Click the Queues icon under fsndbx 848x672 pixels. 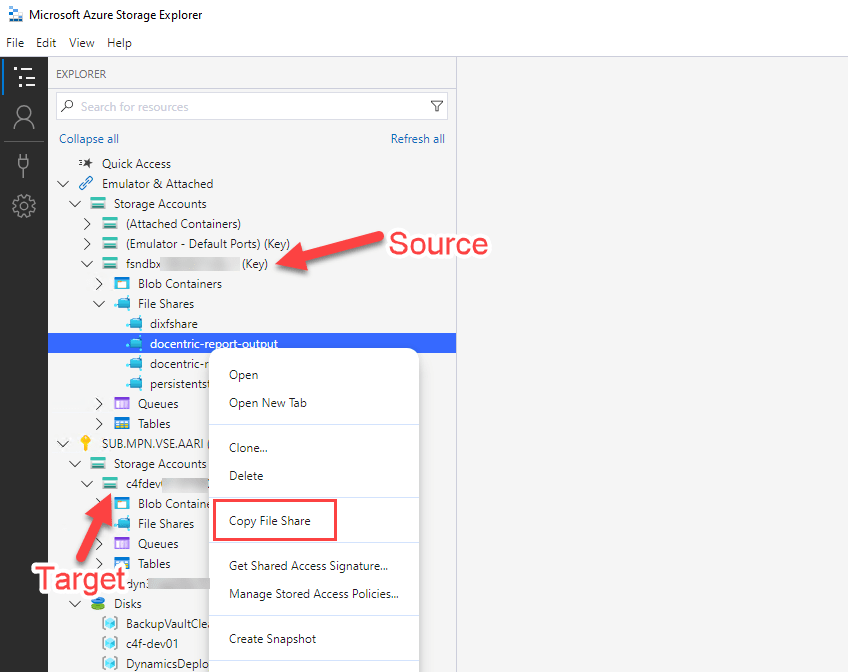point(122,403)
